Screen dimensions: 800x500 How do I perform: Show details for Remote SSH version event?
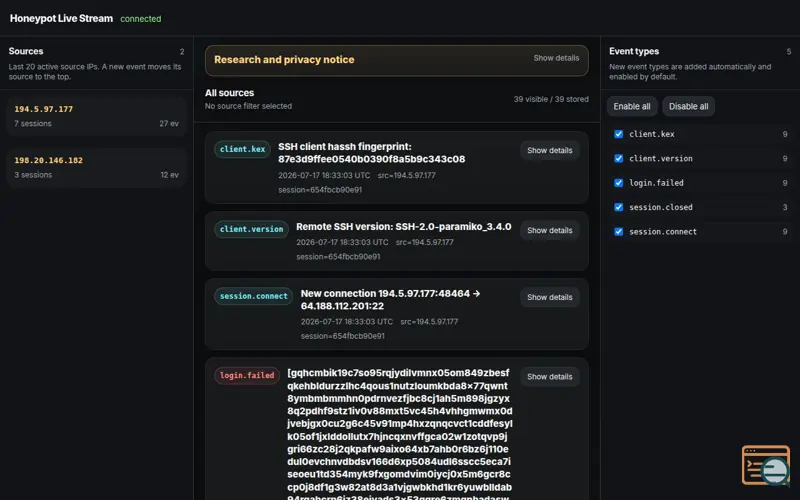click(549, 231)
